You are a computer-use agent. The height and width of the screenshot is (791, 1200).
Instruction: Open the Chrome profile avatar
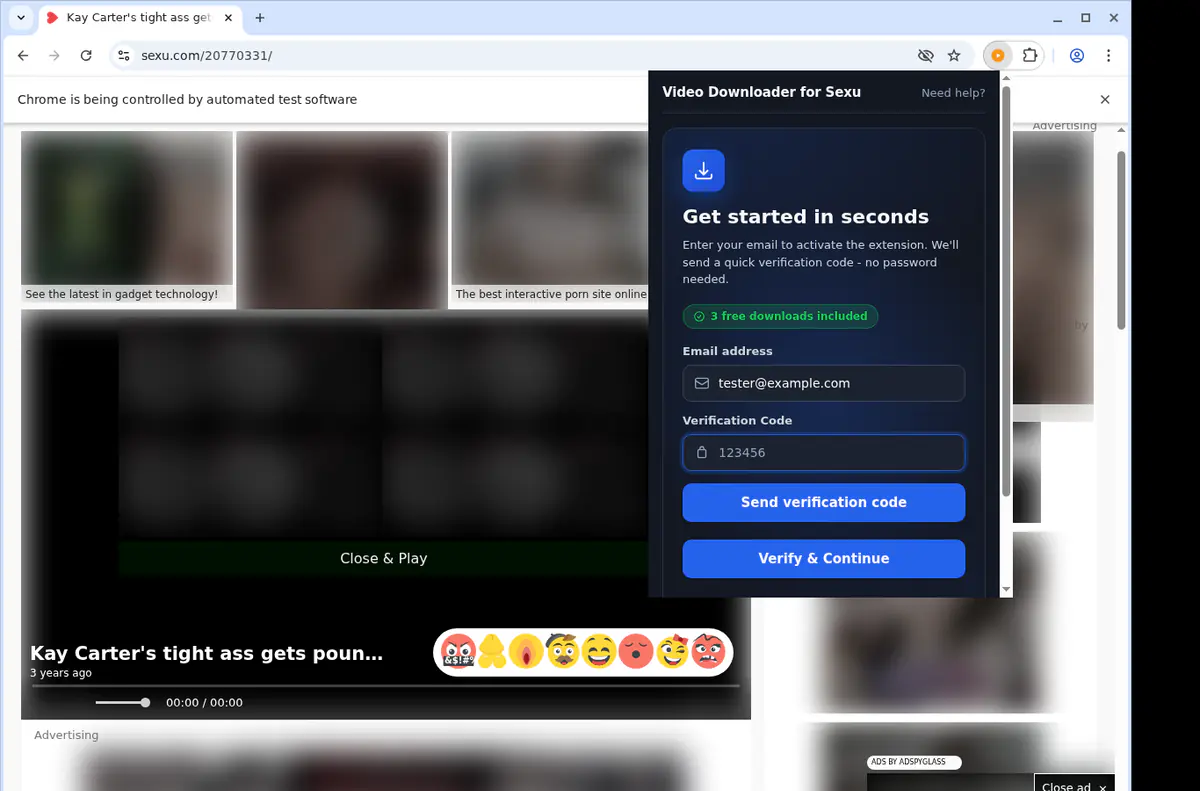[1077, 56]
